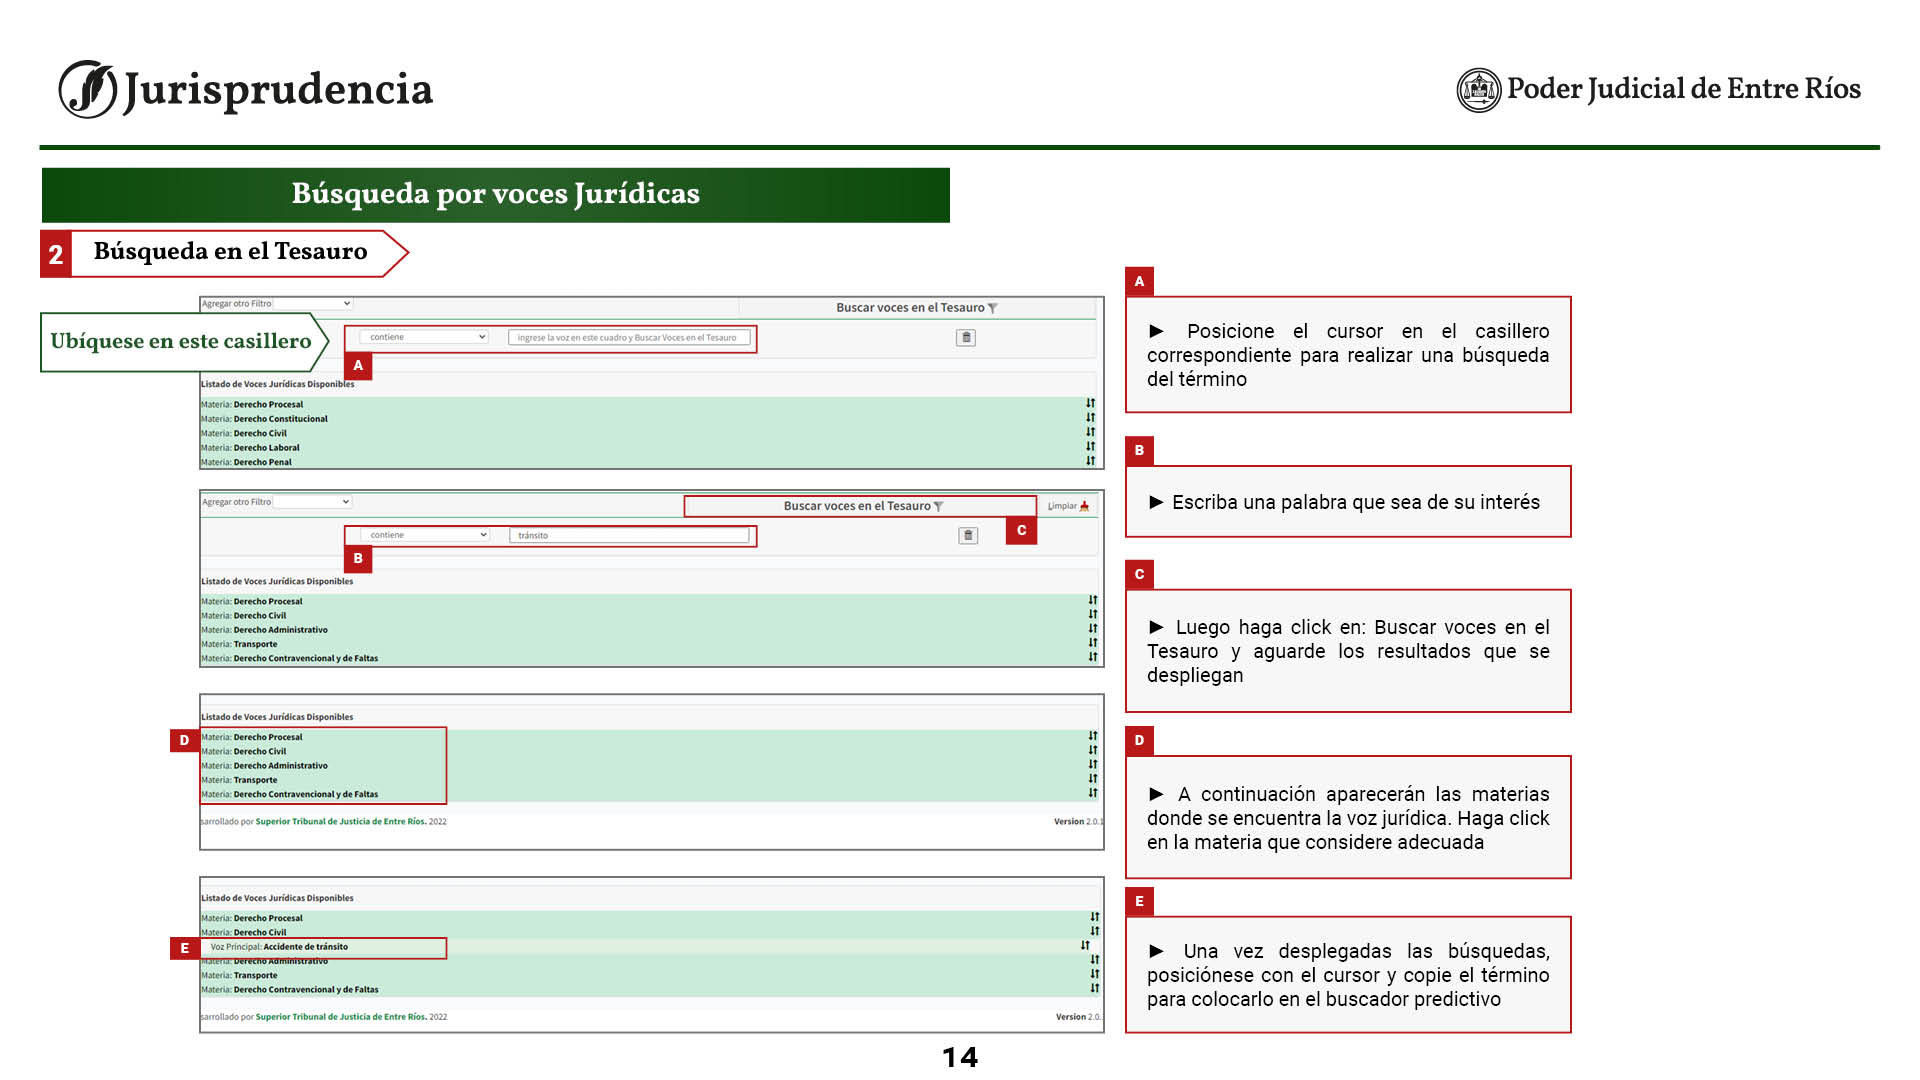
Task: Click sort arrows for Transporte in the step D panel
Action: click(1093, 779)
